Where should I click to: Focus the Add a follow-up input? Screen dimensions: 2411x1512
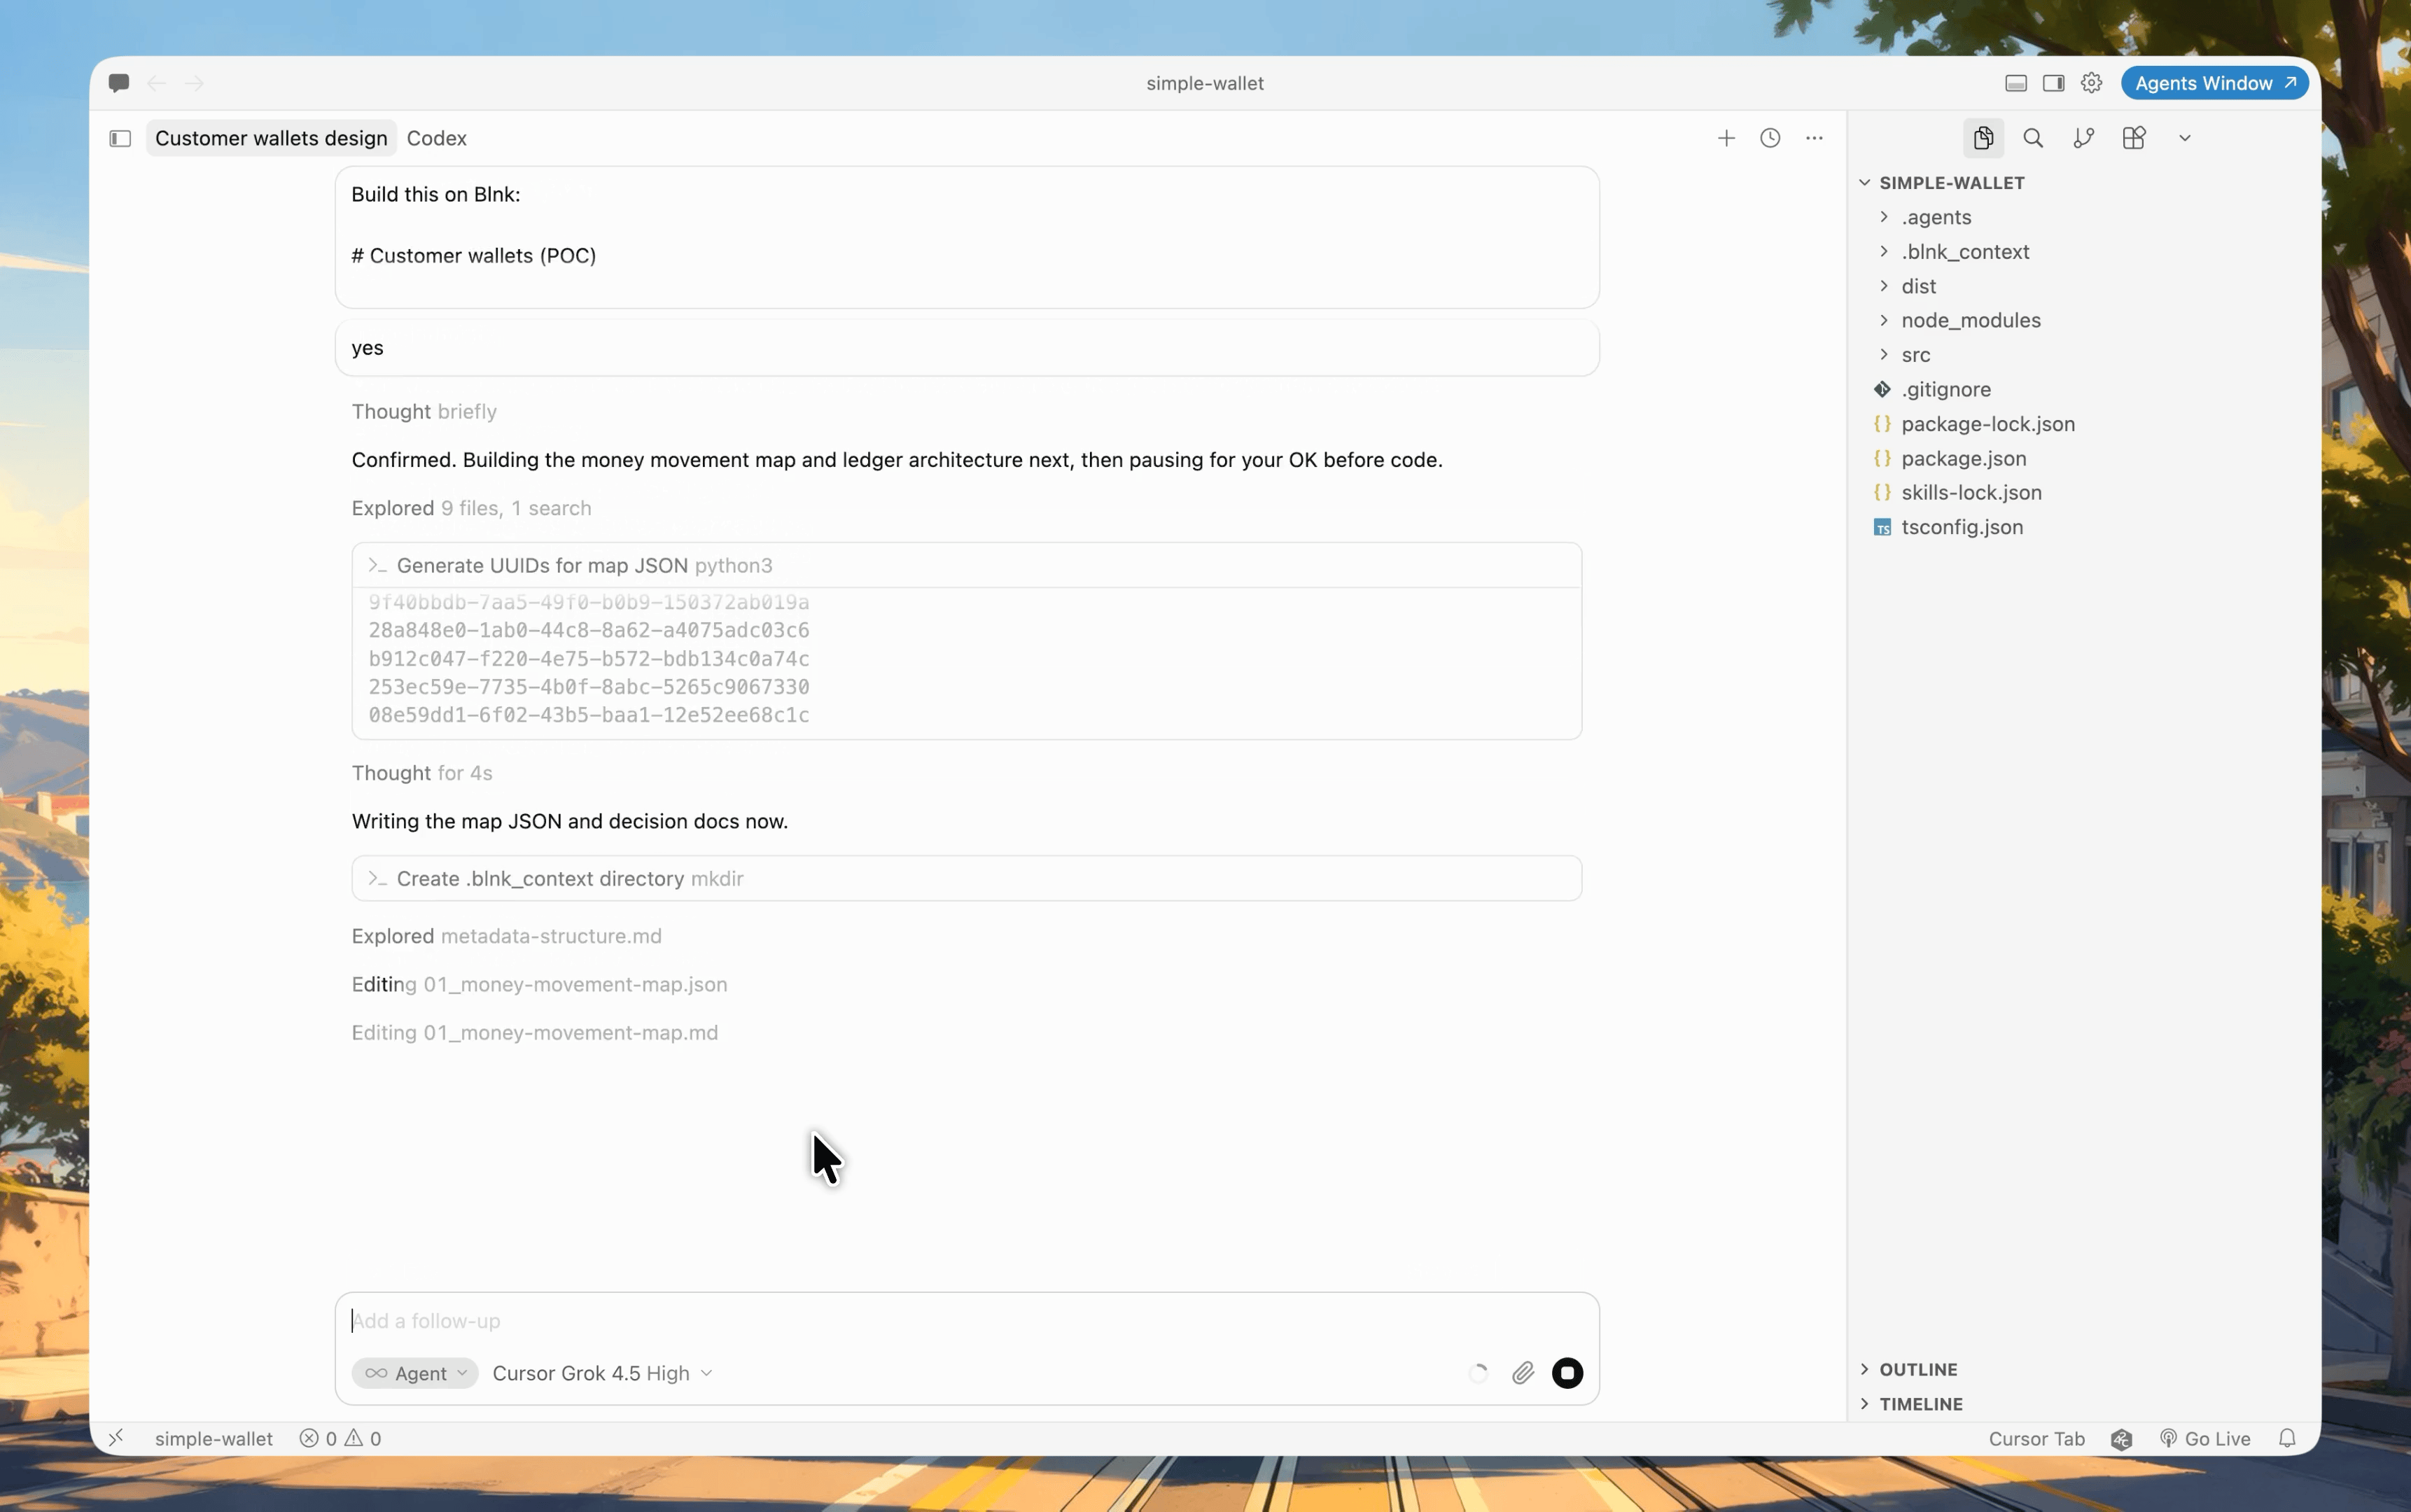tap(967, 1321)
